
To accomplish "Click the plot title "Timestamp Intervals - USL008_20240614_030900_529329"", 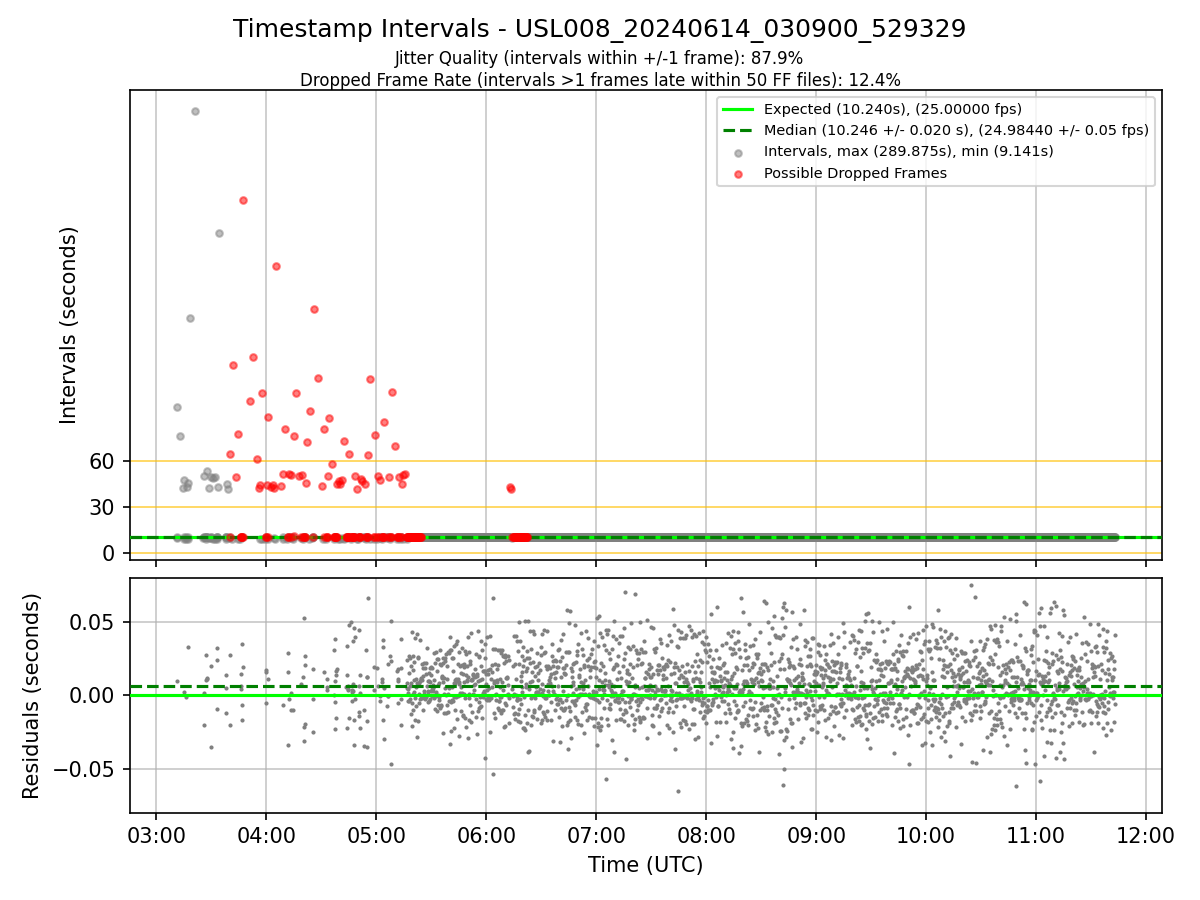I will point(599,29).
